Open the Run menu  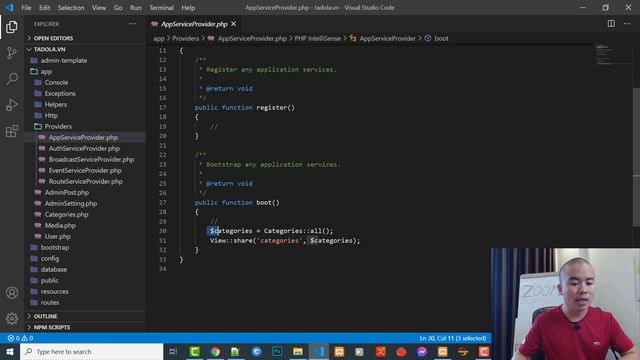click(x=136, y=8)
